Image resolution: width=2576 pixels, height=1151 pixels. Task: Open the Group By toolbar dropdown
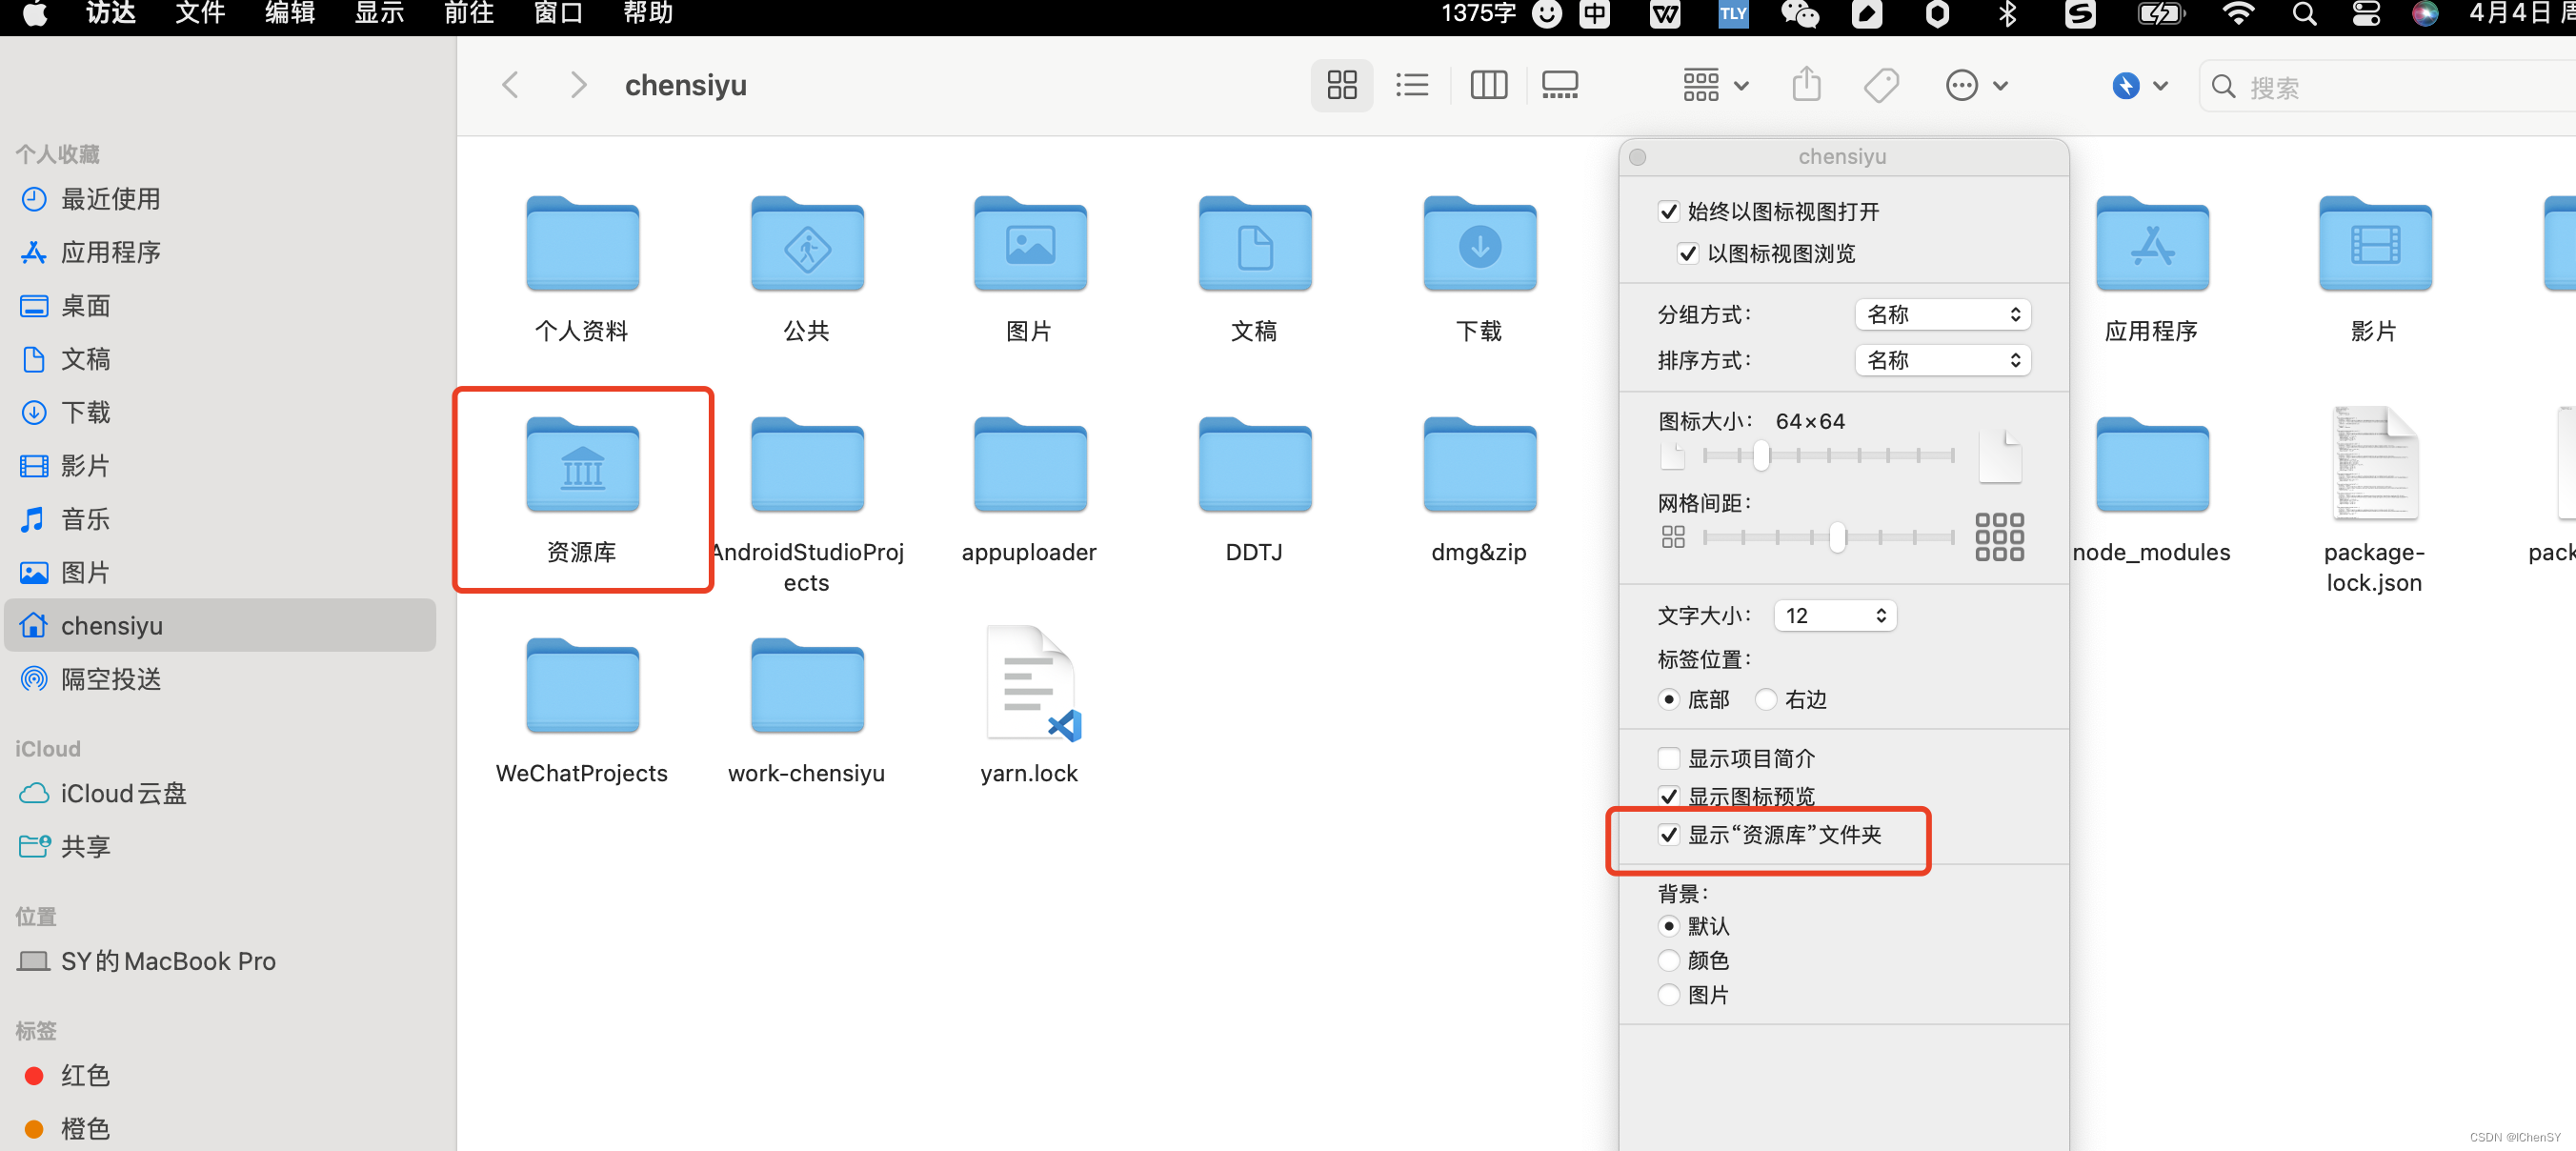tap(1714, 85)
